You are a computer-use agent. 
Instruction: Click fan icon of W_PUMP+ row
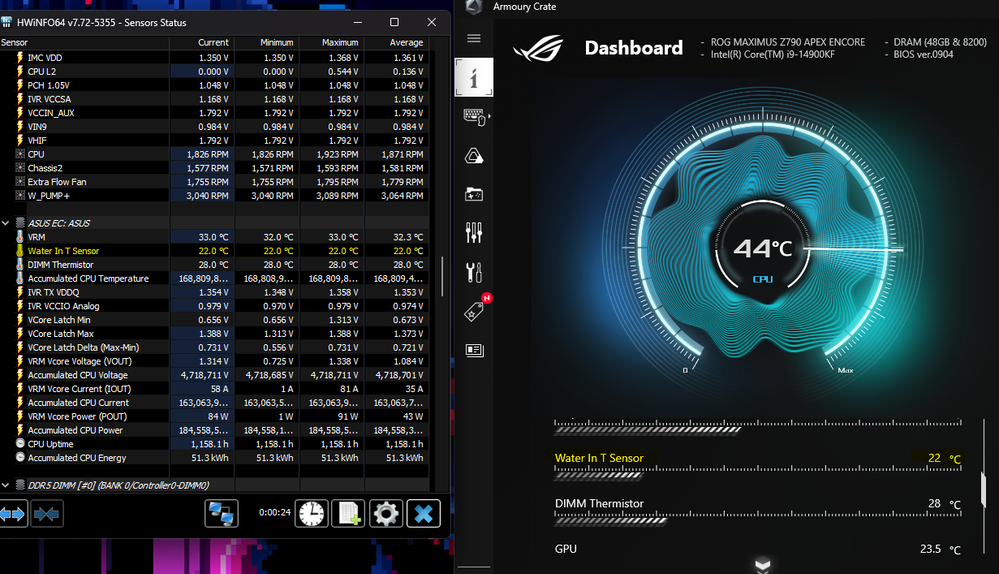(20, 196)
